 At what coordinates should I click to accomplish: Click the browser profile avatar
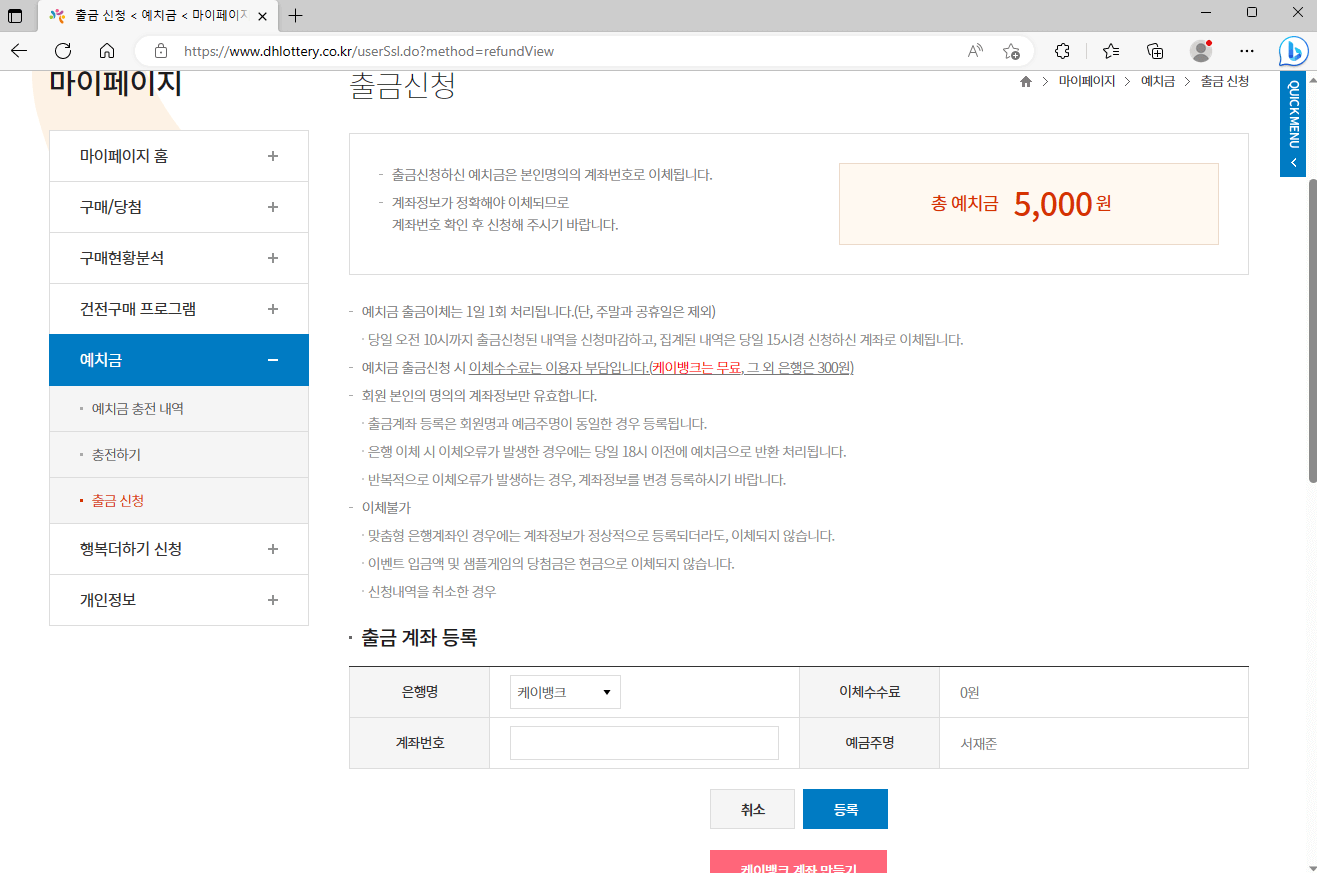[1199, 51]
